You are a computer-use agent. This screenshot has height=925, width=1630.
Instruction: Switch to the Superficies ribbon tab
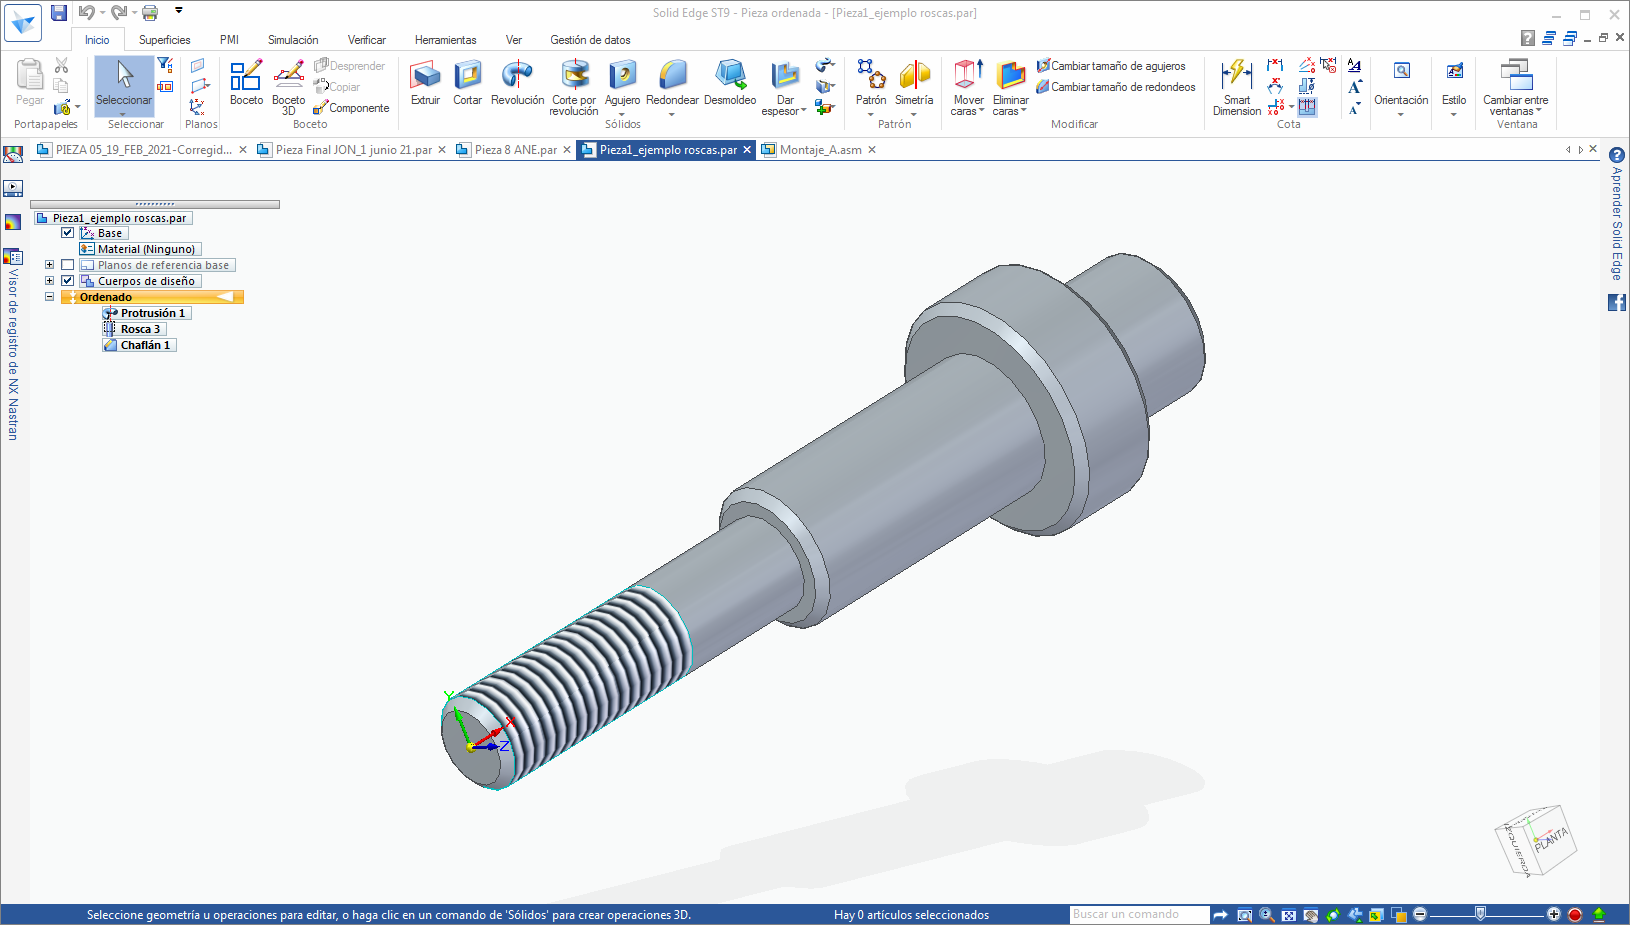164,40
